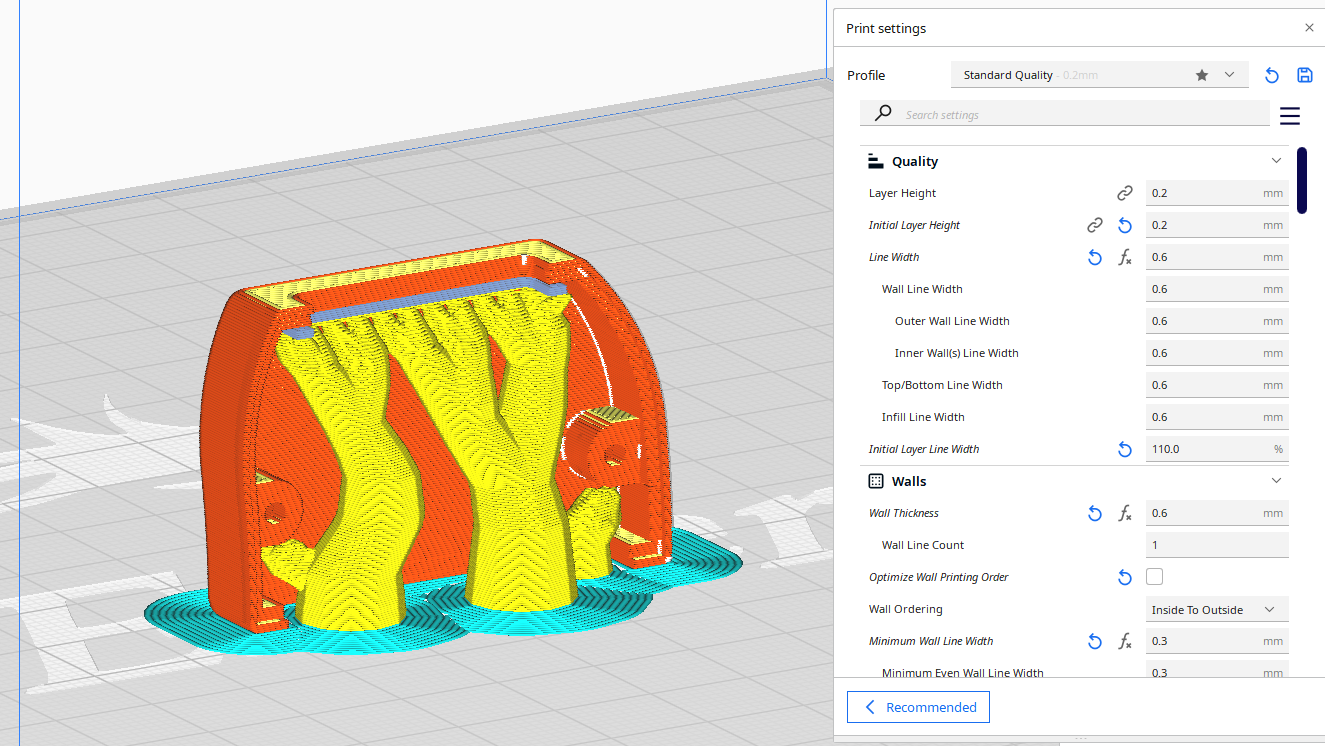The image size is (1325, 746).
Task: Discard profile changes with reset icon
Action: [1272, 75]
